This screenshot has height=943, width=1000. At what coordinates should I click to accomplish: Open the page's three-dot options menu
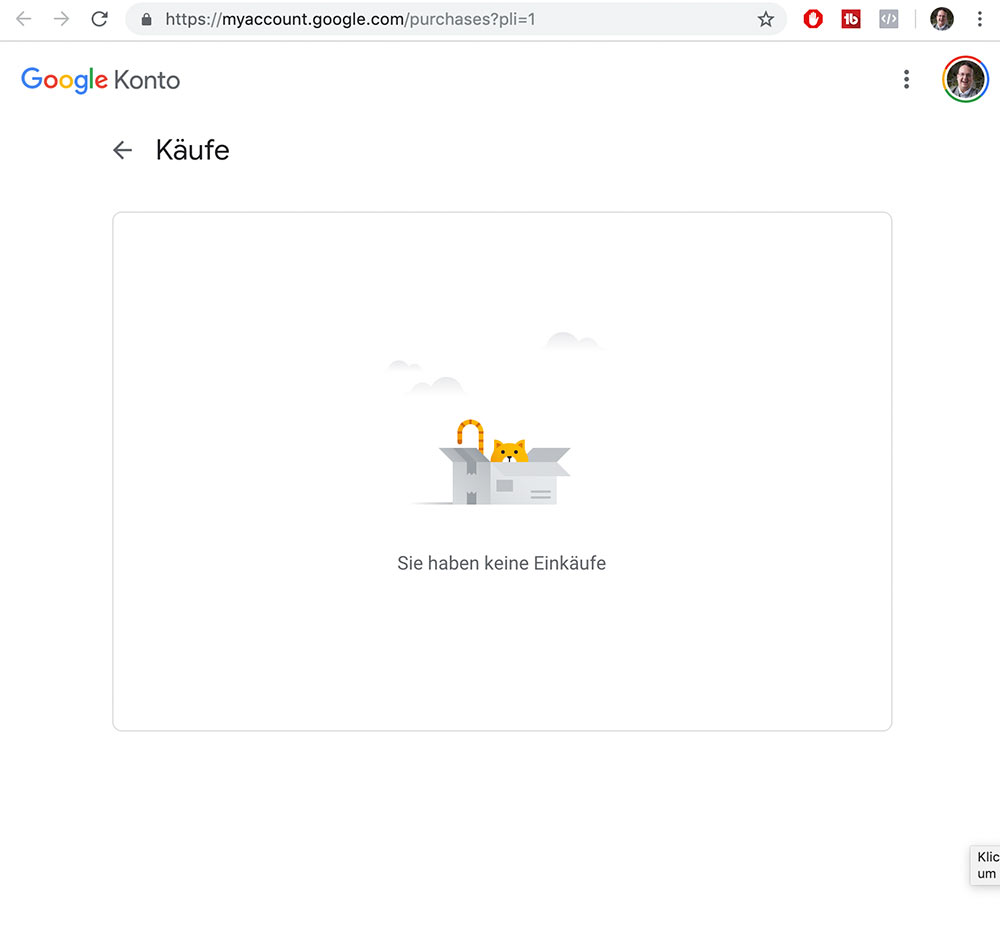(906, 80)
